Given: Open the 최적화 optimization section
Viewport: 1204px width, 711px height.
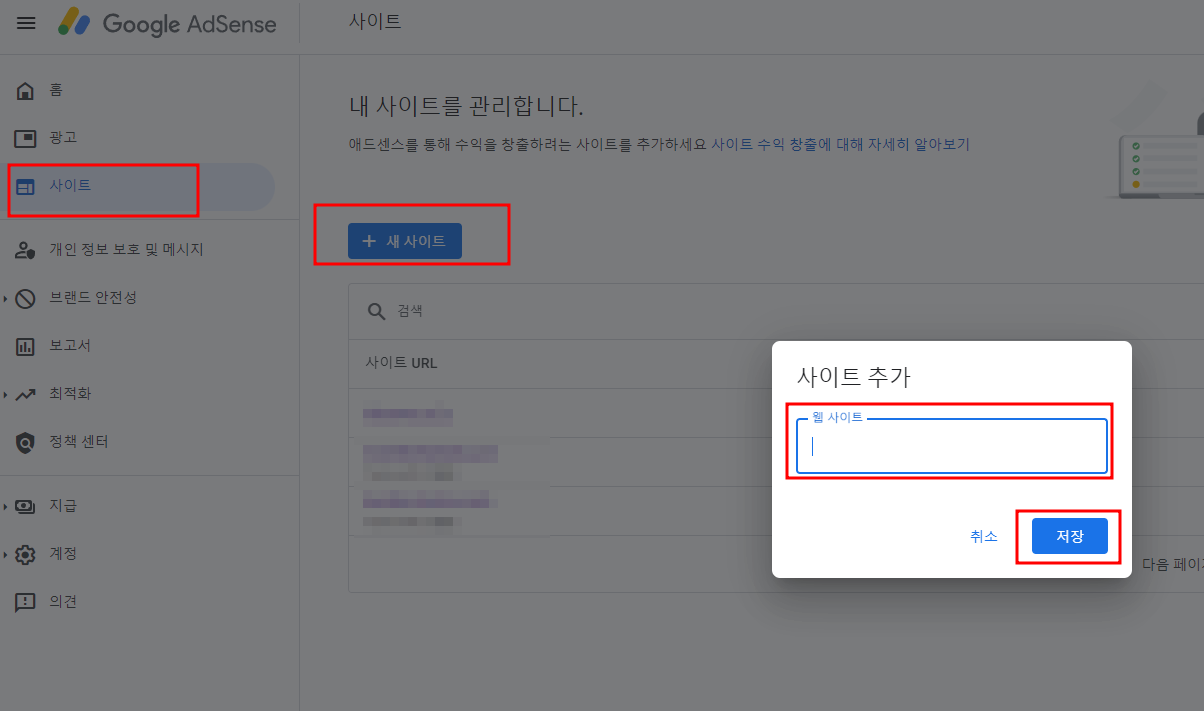Looking at the screenshot, I should [x=25, y=393].
